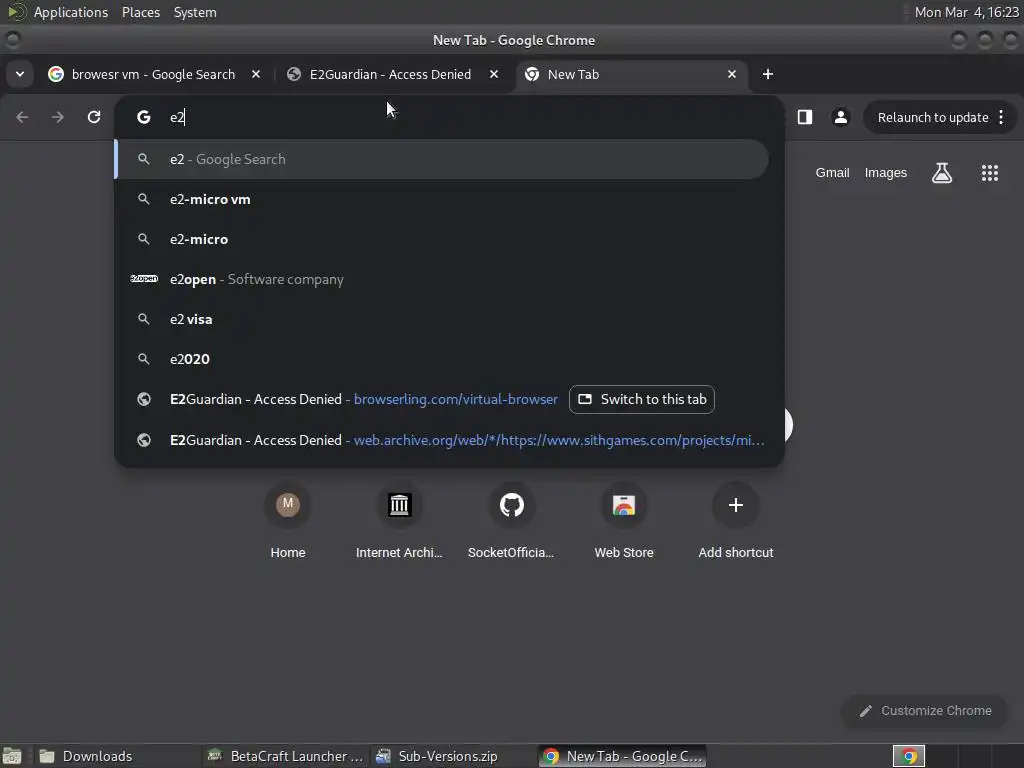Select the e2 - Google Search suggestion
1024x768 pixels.
point(441,159)
